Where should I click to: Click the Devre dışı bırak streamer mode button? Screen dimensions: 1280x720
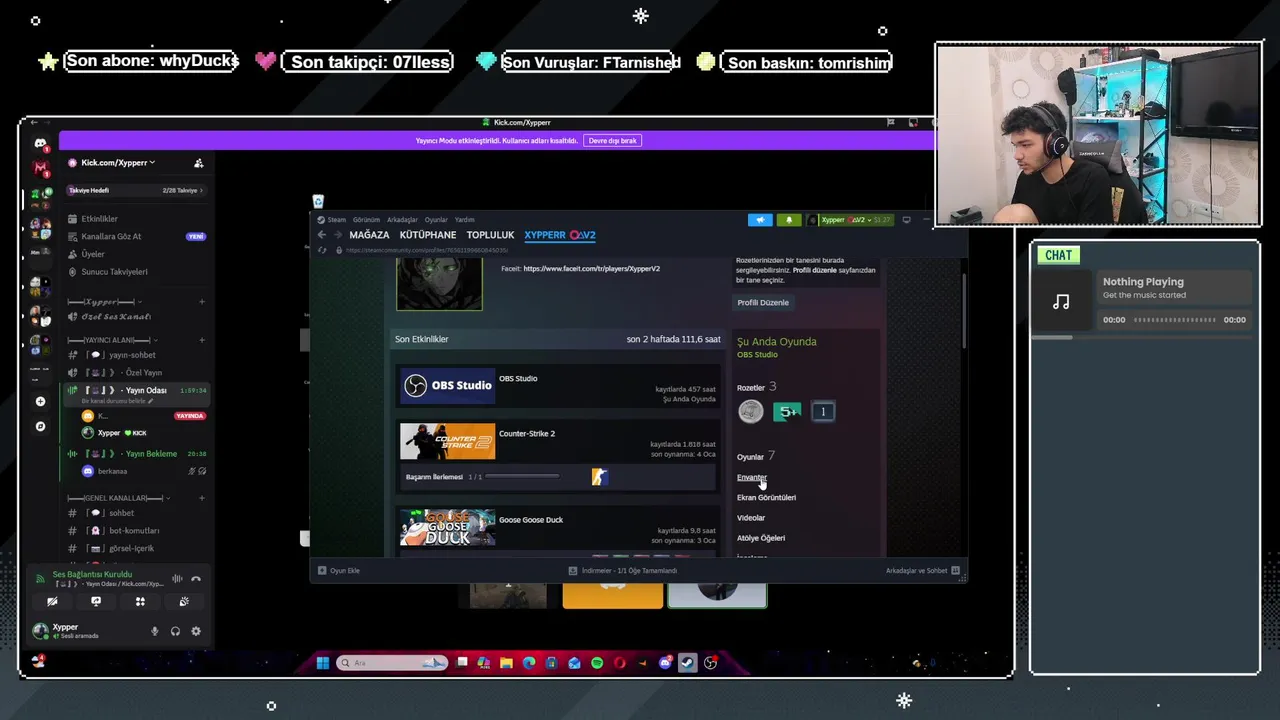point(613,141)
